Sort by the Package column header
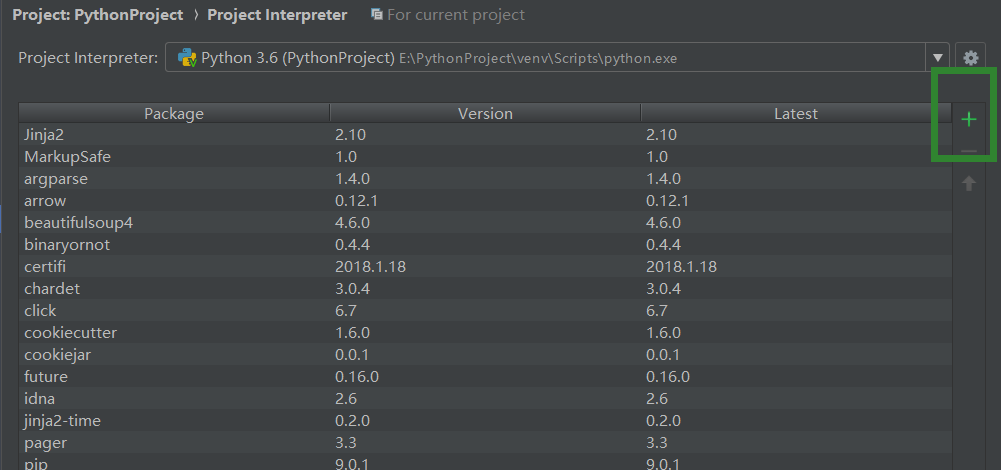1001x470 pixels. click(174, 113)
